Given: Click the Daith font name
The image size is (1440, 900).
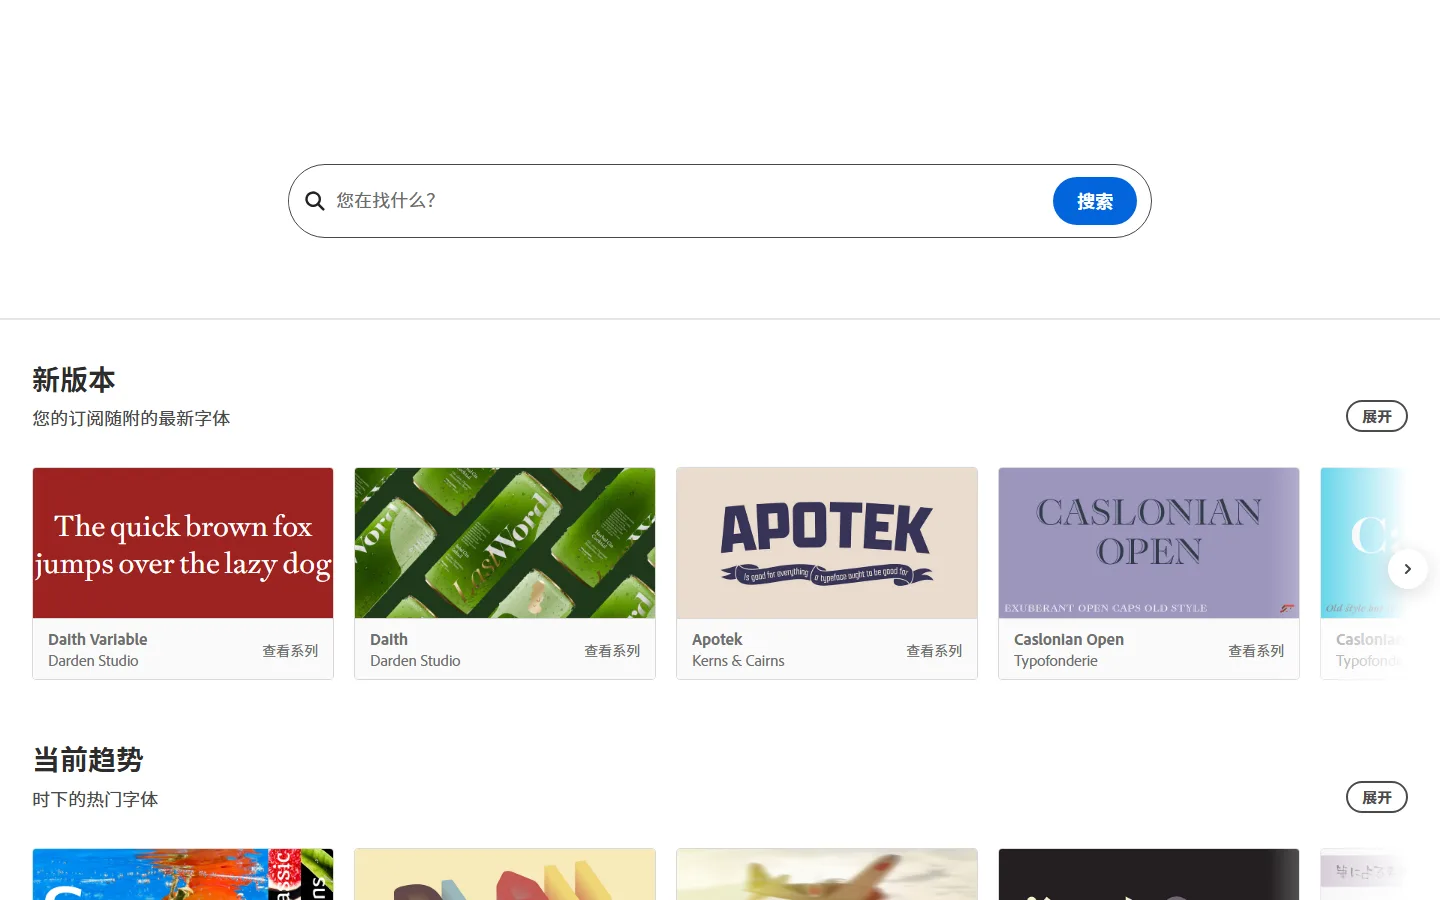Looking at the screenshot, I should [389, 639].
